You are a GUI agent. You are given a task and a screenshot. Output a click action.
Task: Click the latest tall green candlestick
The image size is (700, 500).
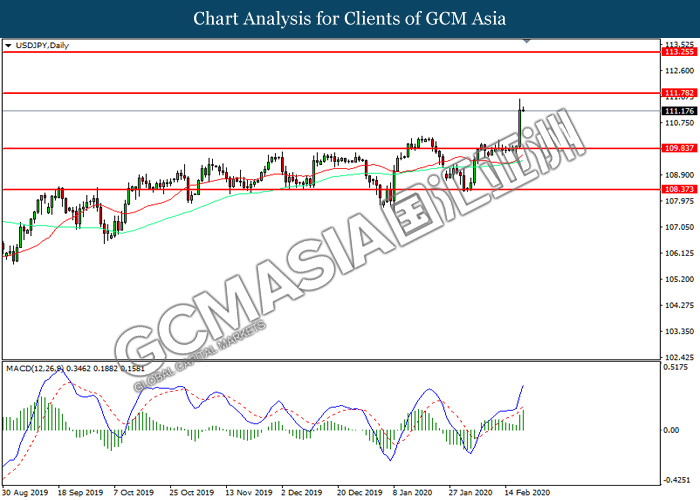[x=520, y=127]
